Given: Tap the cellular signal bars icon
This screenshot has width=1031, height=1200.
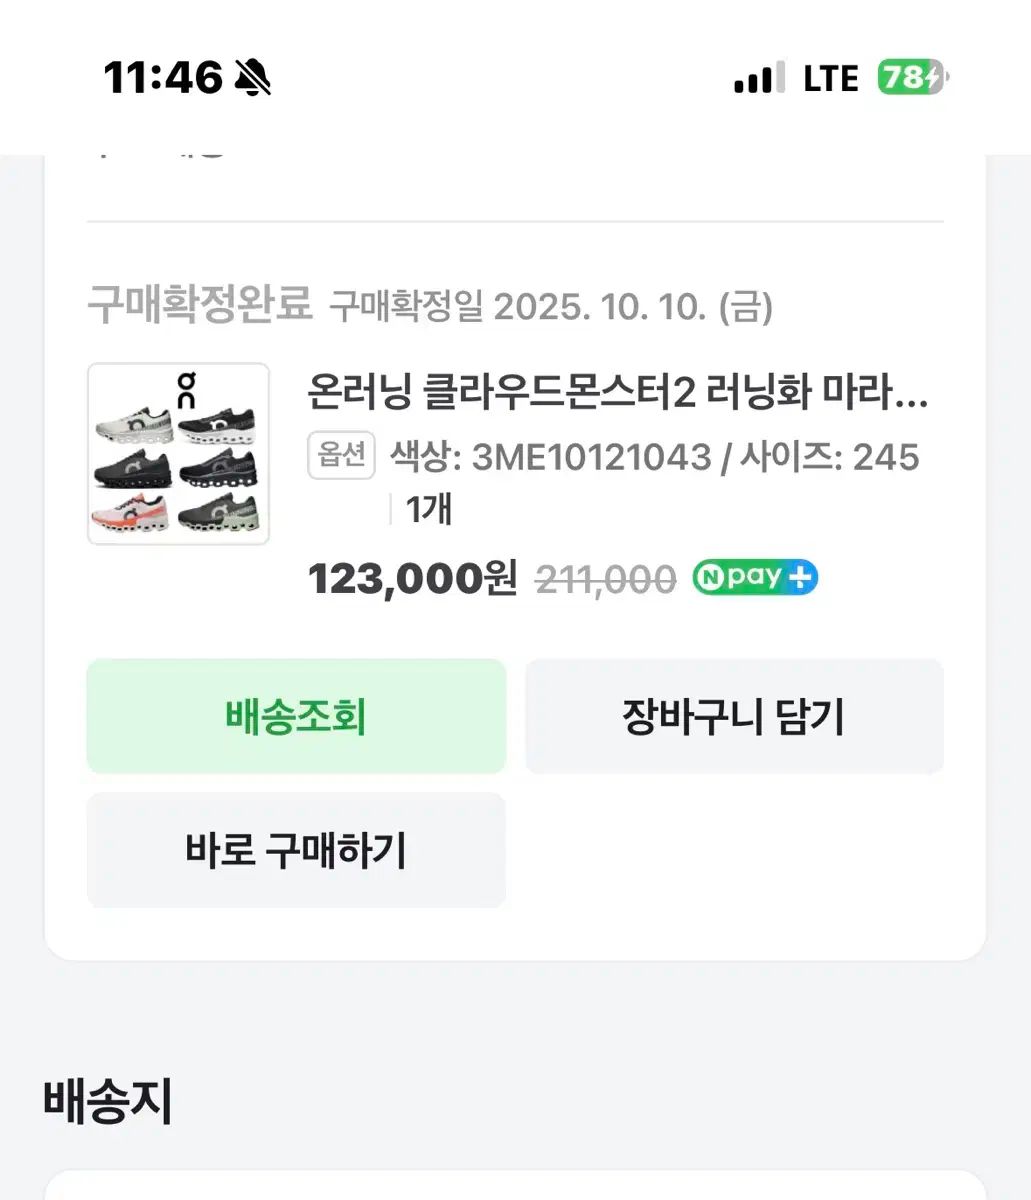Looking at the screenshot, I should coord(753,78).
